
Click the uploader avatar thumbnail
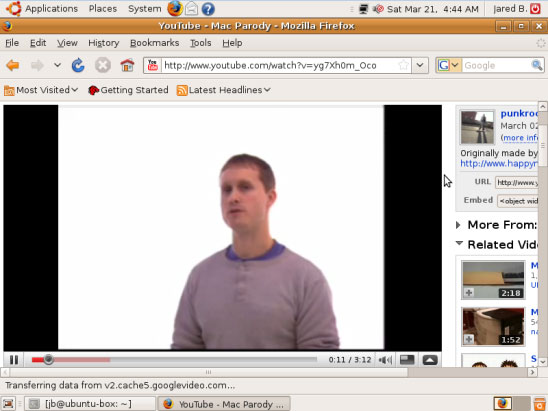[x=477, y=127]
